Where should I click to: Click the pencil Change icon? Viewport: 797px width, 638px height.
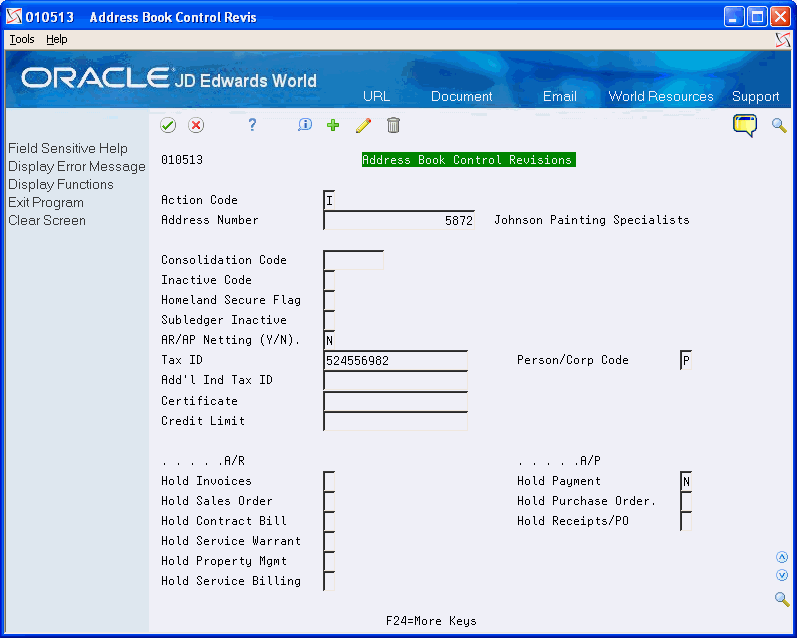click(363, 125)
